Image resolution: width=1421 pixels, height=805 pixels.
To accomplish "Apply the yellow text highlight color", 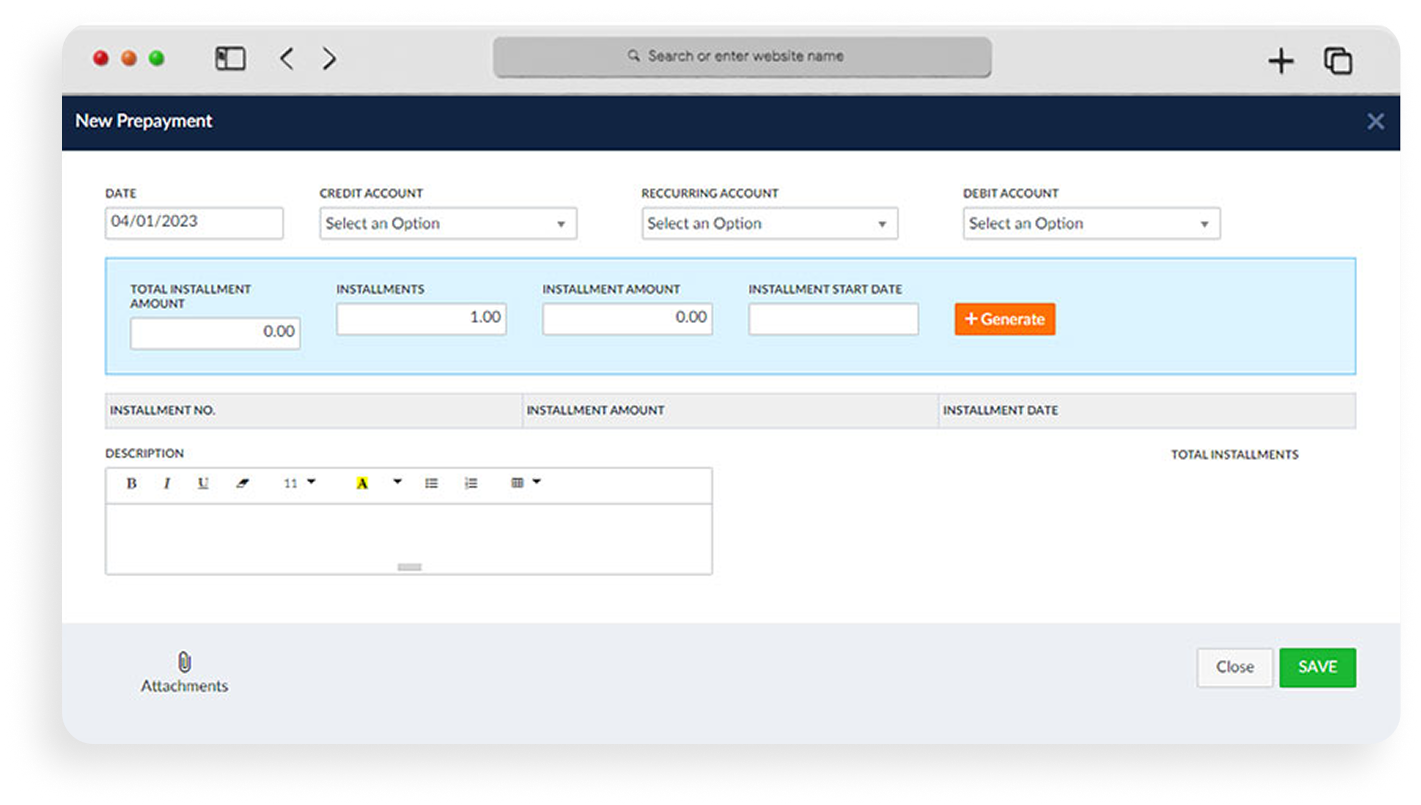I will pyautogui.click(x=362, y=484).
